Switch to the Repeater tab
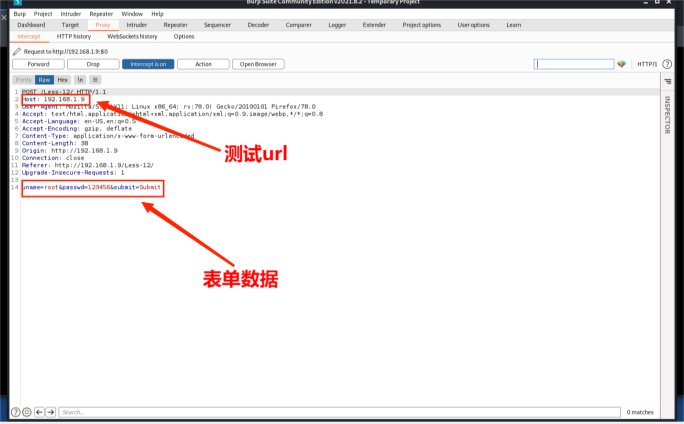The height and width of the screenshot is (424, 684). pyautogui.click(x=175, y=25)
